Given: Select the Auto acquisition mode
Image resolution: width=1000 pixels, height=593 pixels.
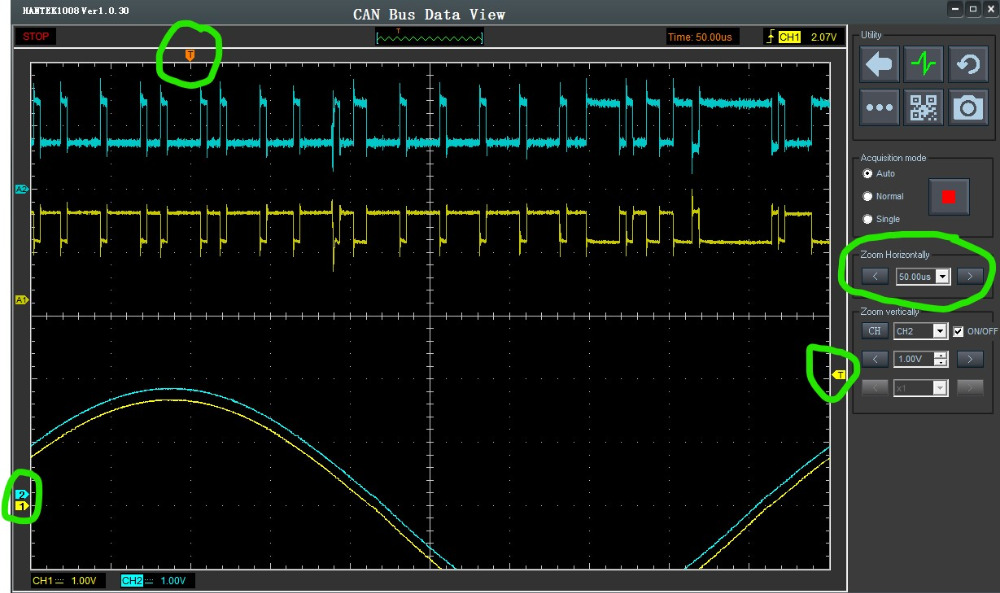Looking at the screenshot, I should [x=868, y=174].
